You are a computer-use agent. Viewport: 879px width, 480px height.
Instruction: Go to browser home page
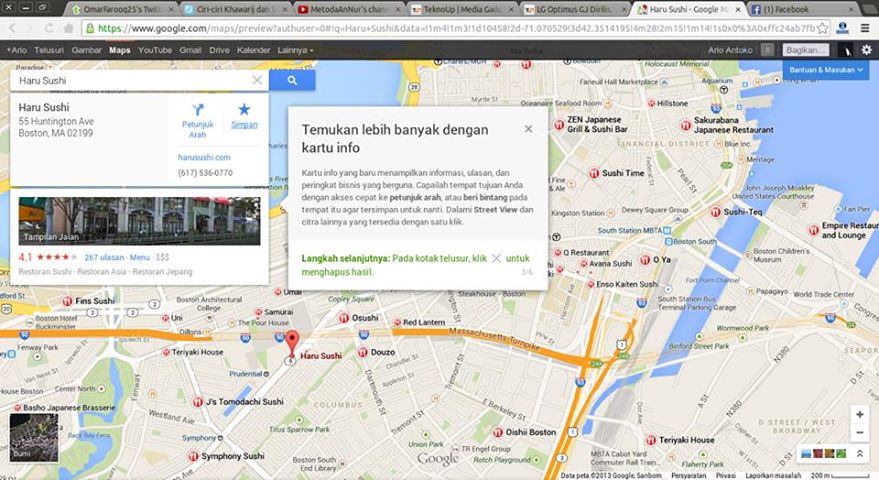[68, 28]
